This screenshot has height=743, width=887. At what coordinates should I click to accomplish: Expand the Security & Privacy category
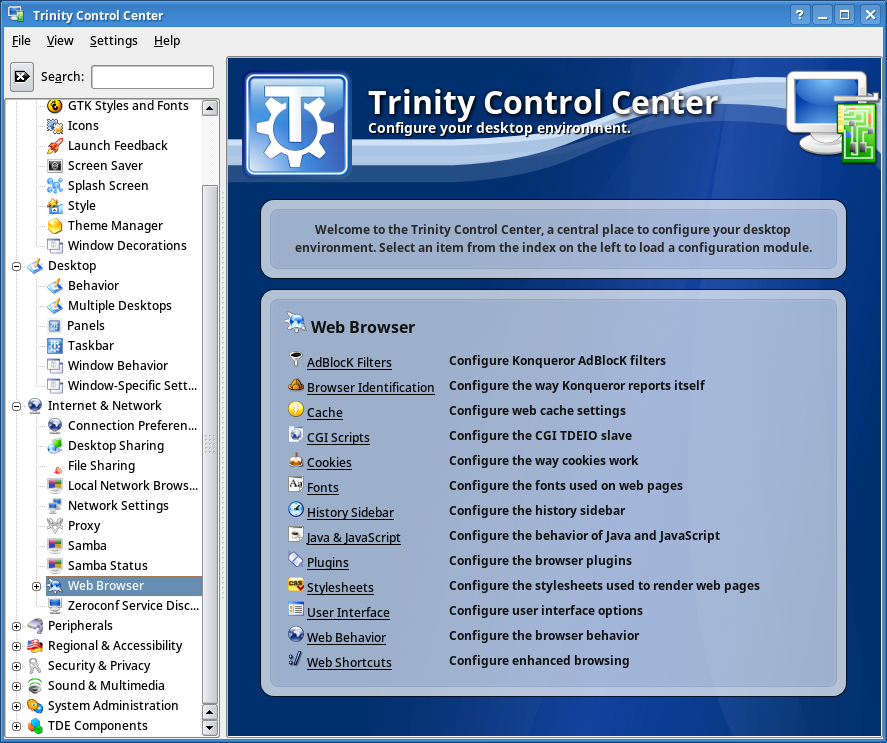pyautogui.click(x=16, y=666)
